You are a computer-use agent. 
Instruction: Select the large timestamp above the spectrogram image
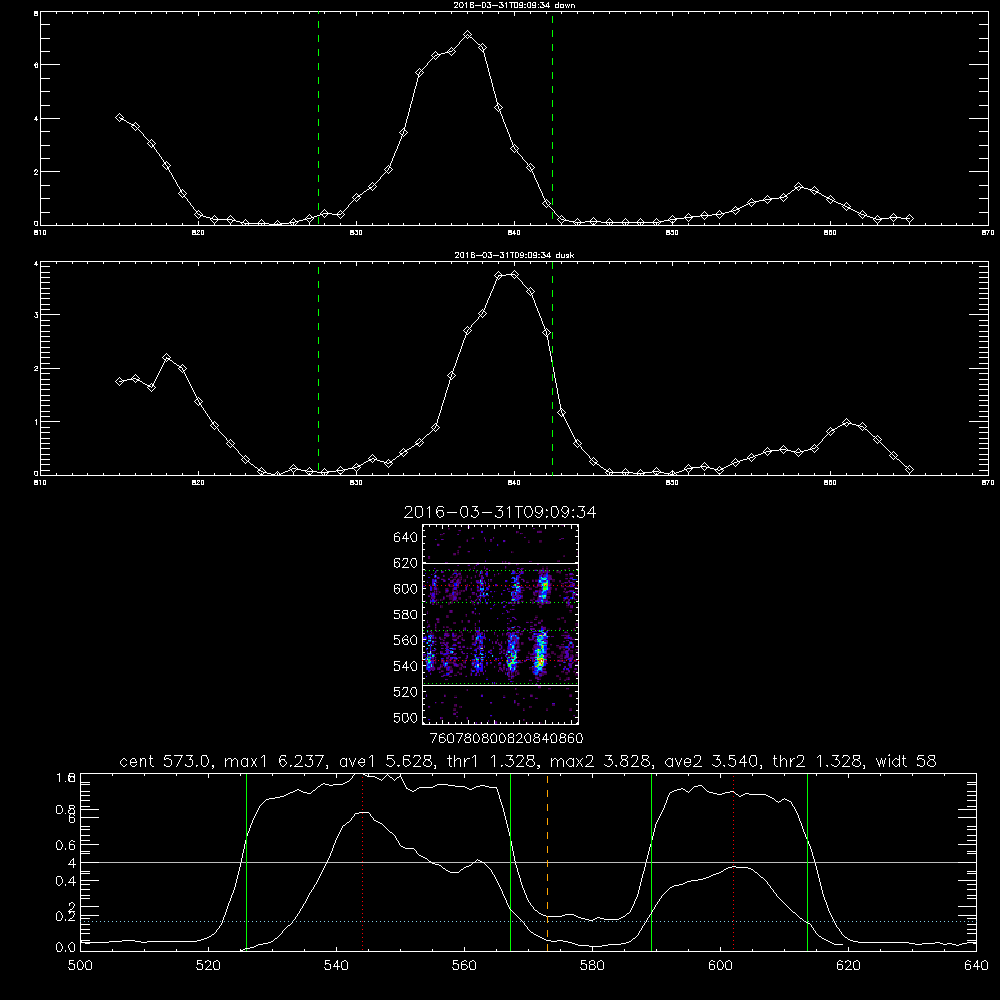500,512
